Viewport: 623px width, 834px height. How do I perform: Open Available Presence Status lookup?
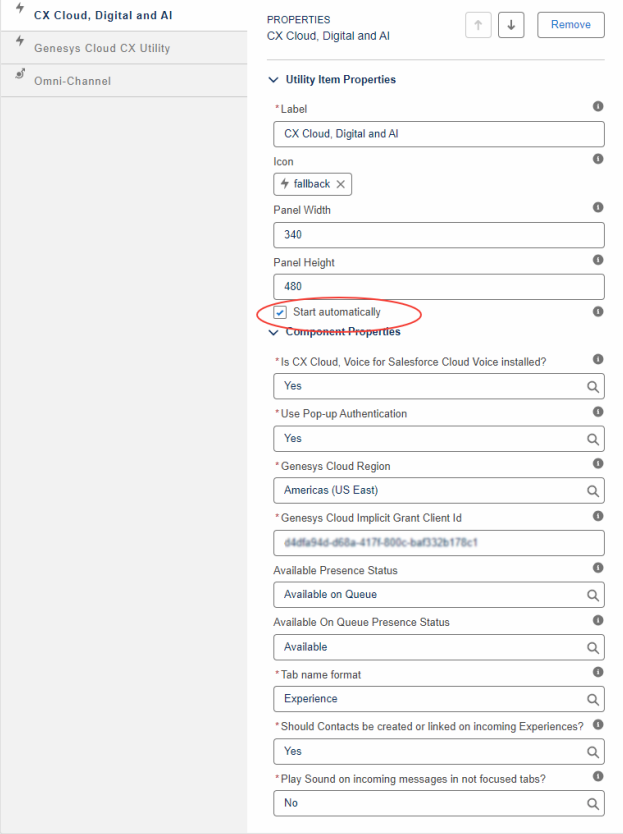pyautogui.click(x=438, y=595)
